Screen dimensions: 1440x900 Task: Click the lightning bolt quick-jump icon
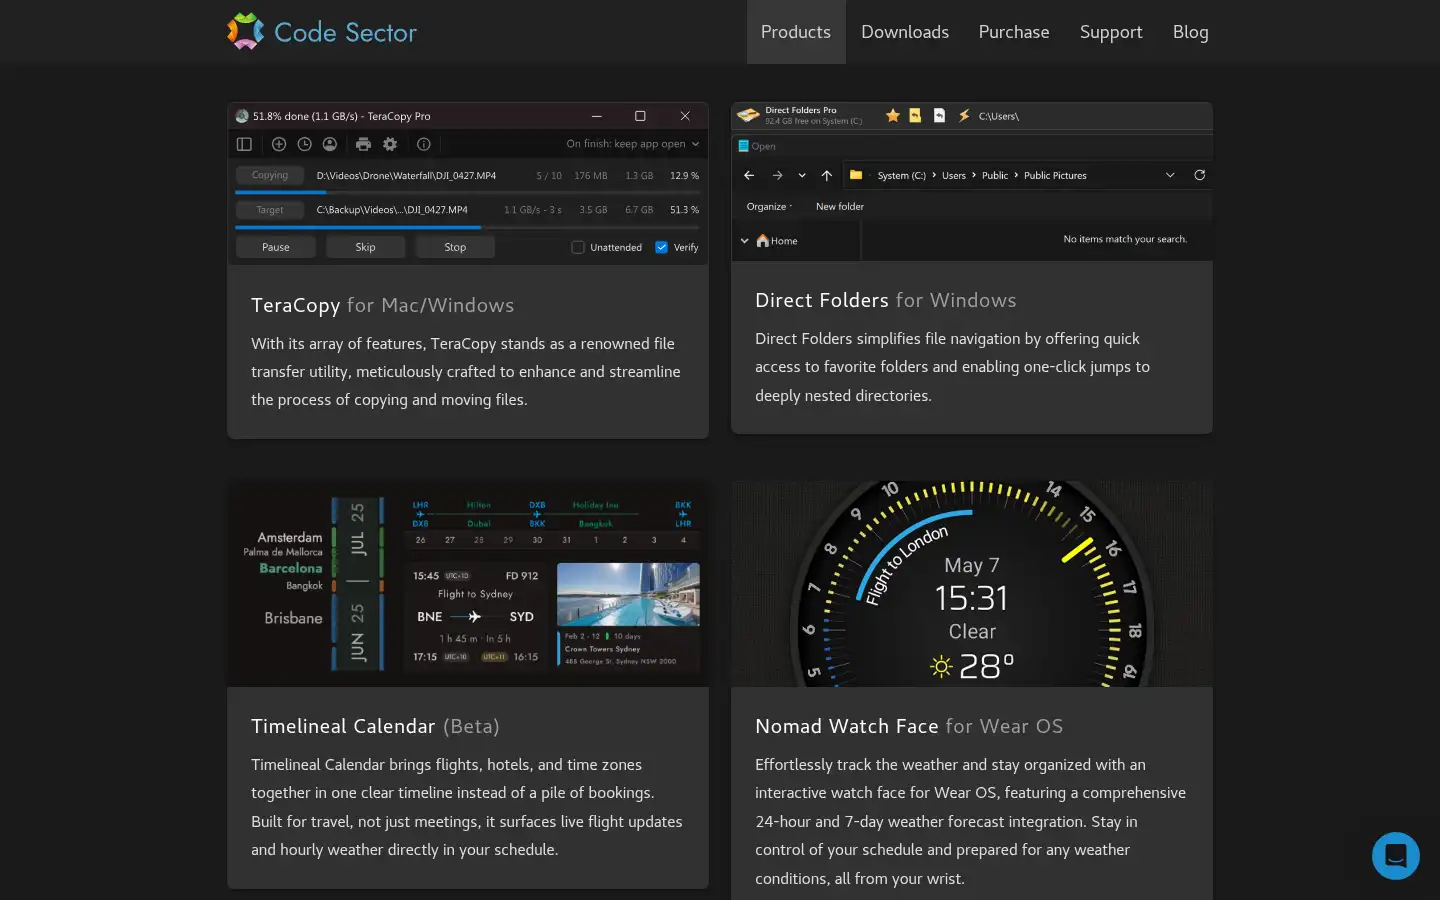[964, 116]
